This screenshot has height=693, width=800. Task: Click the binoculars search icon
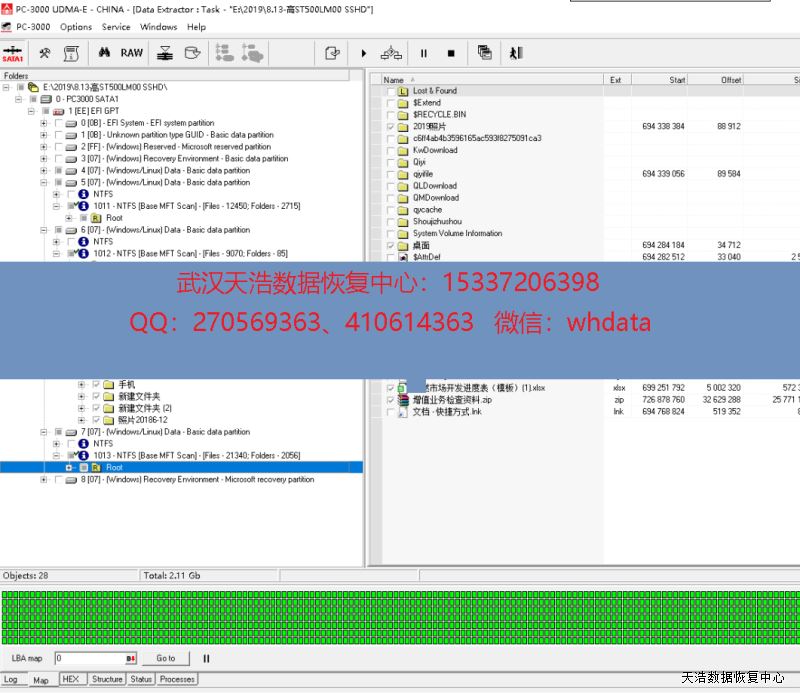tap(103, 53)
